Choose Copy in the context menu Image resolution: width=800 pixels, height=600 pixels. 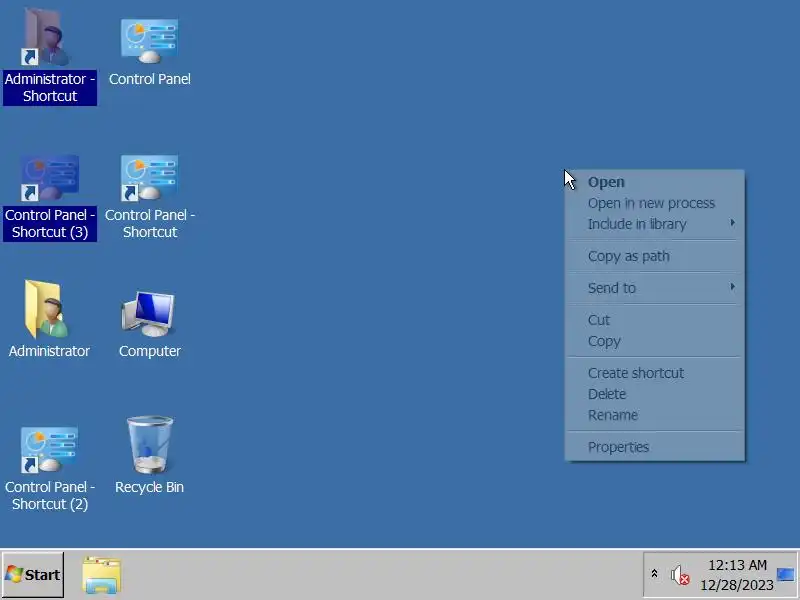(x=655, y=341)
